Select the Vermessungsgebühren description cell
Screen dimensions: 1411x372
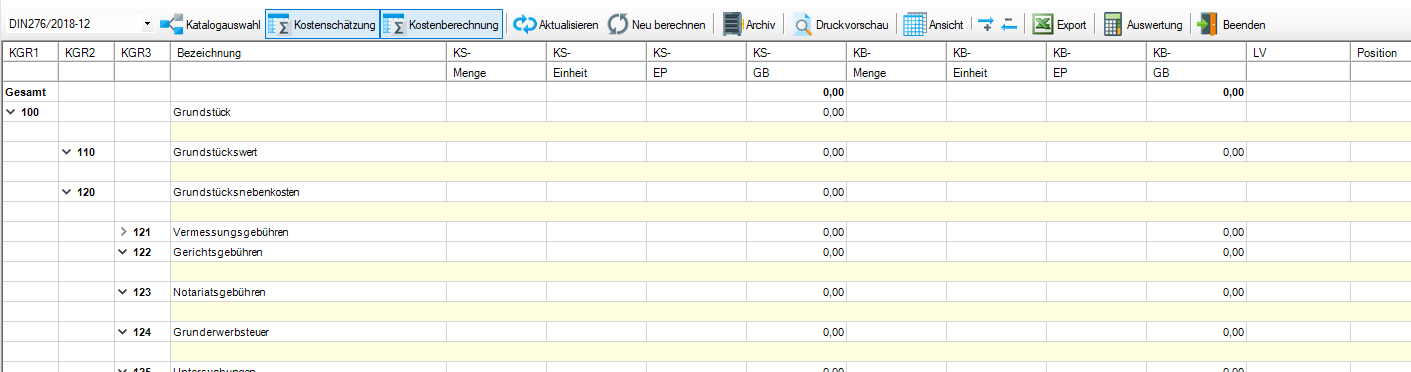click(x=308, y=232)
